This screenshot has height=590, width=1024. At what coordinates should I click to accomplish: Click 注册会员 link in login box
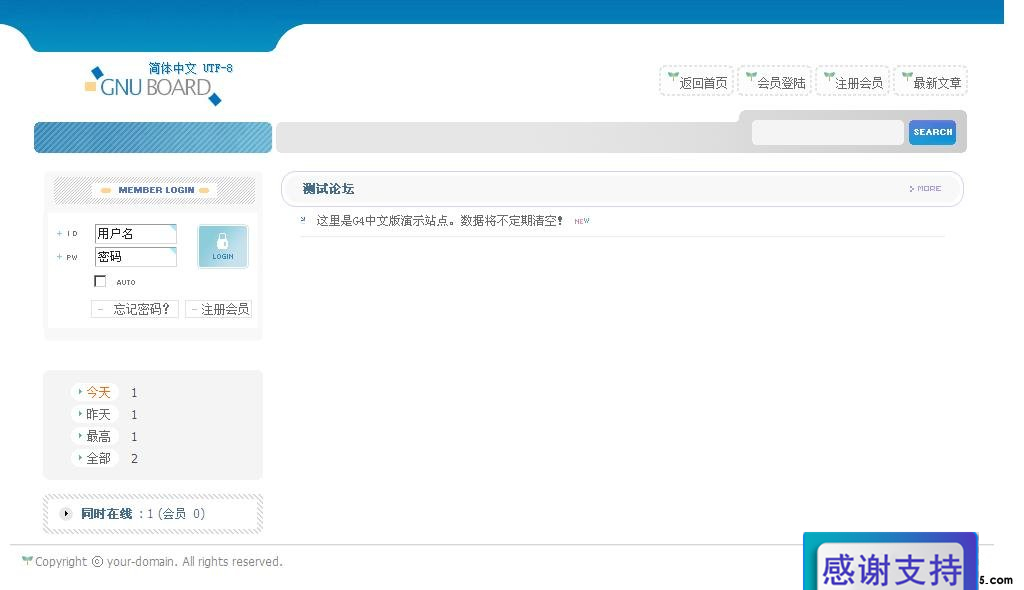tap(219, 309)
